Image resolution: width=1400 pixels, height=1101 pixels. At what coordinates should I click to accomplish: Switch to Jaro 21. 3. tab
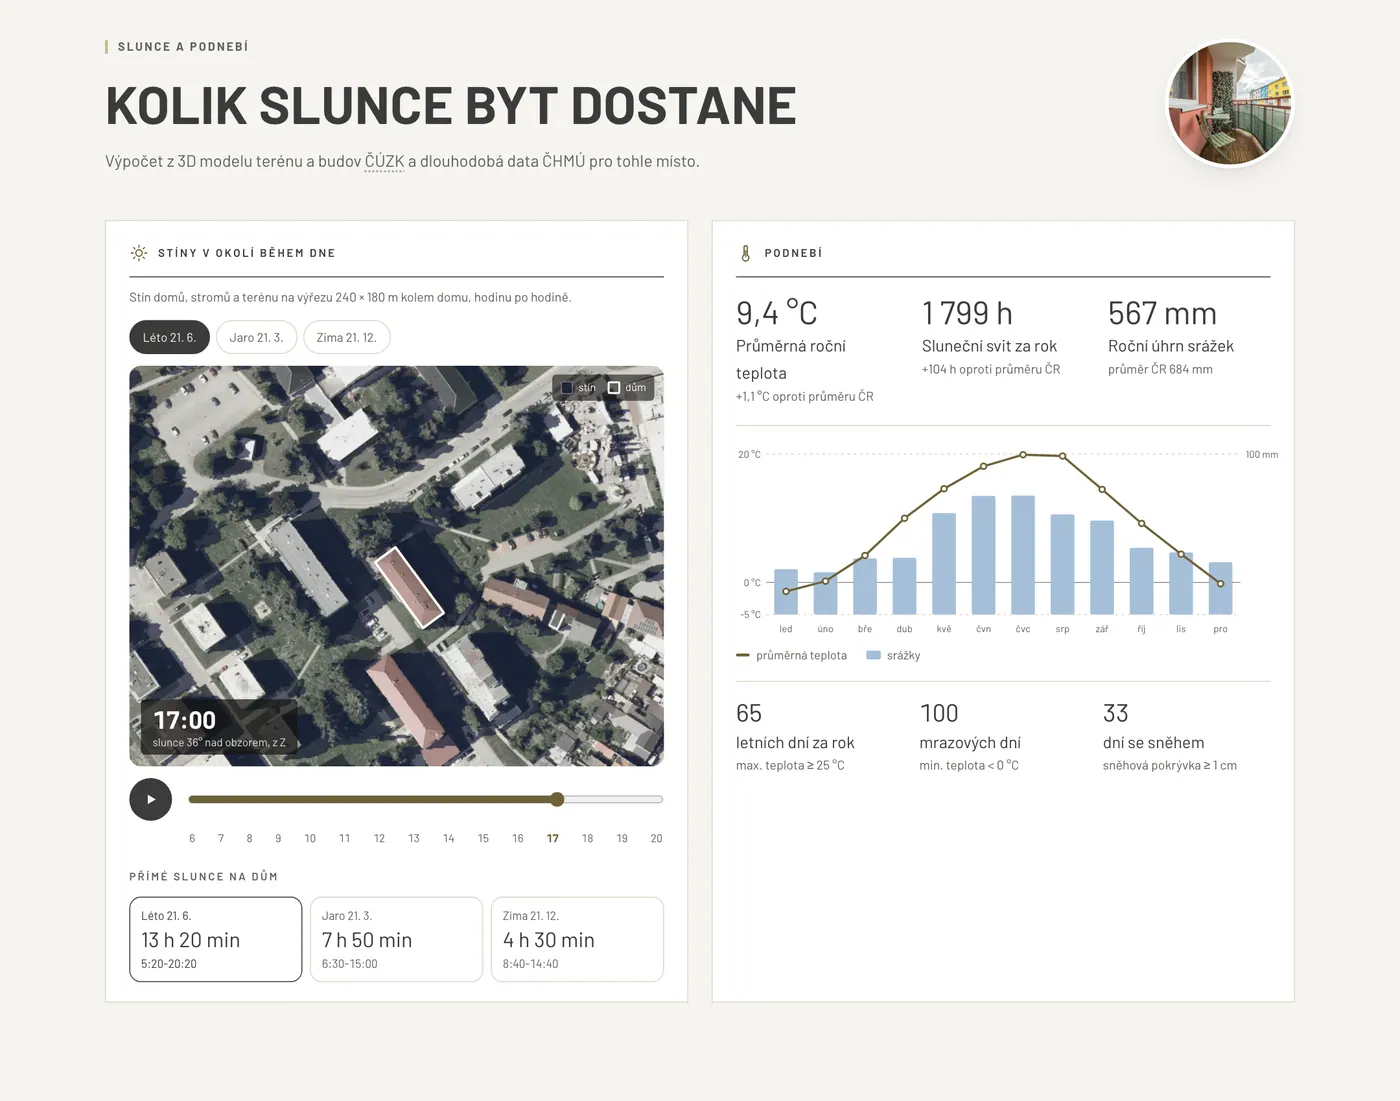[256, 337]
